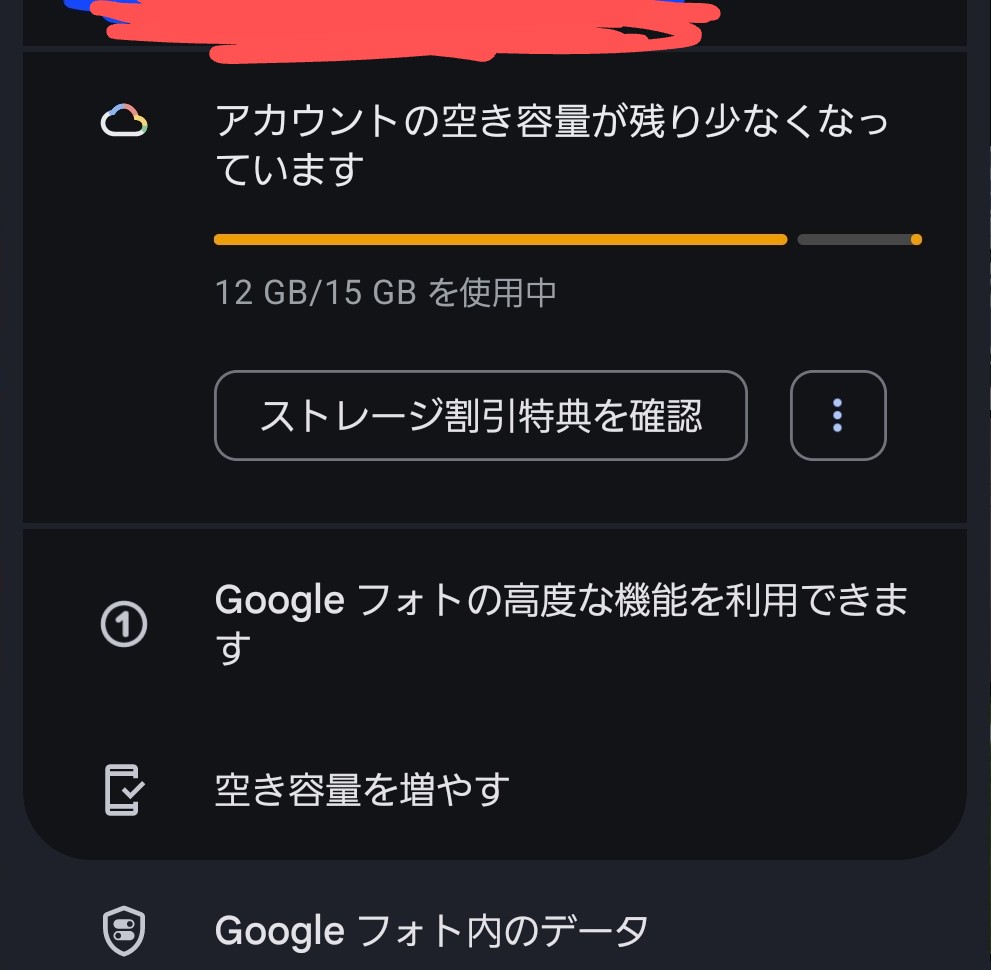Click the gray unused portion of storage bar
This screenshot has width=991, height=970.
tap(854, 239)
